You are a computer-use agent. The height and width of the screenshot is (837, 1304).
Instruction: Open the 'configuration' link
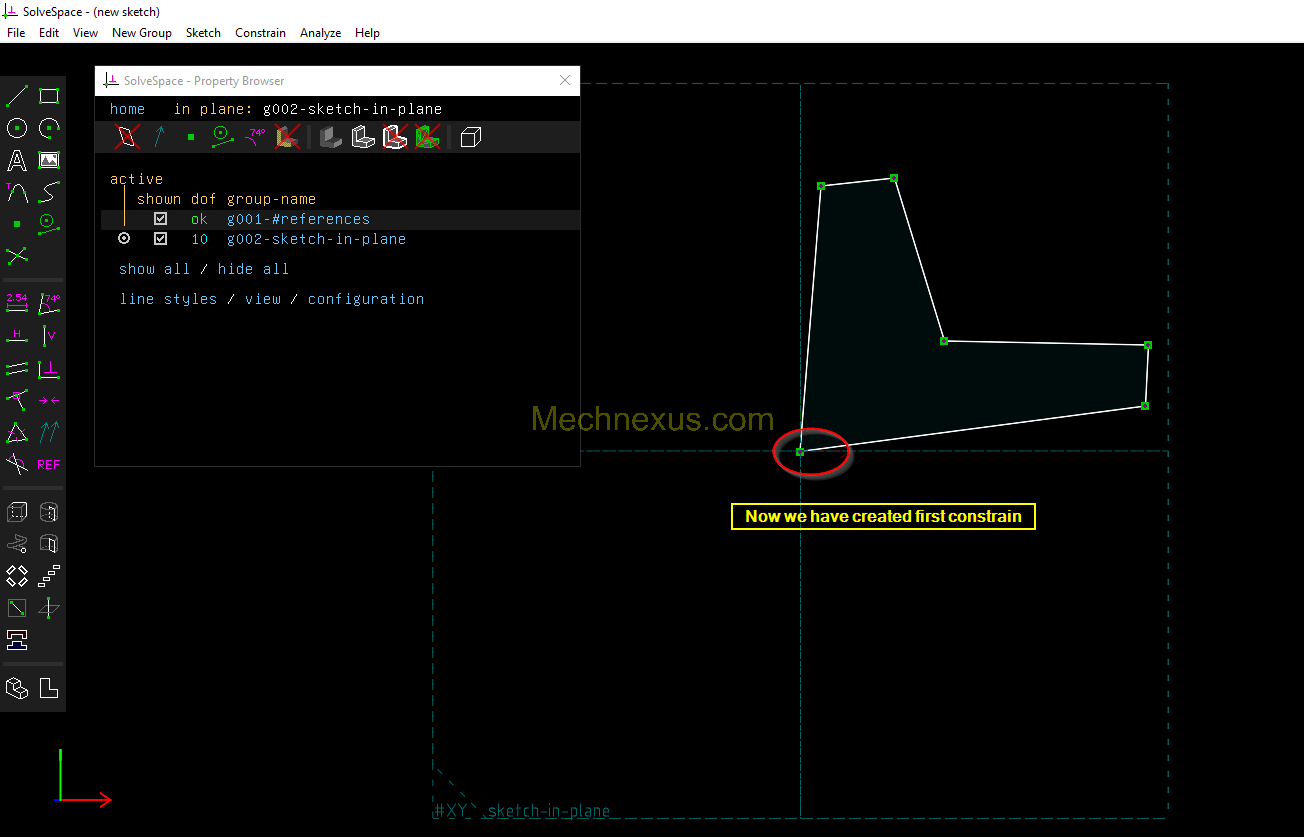coord(366,299)
